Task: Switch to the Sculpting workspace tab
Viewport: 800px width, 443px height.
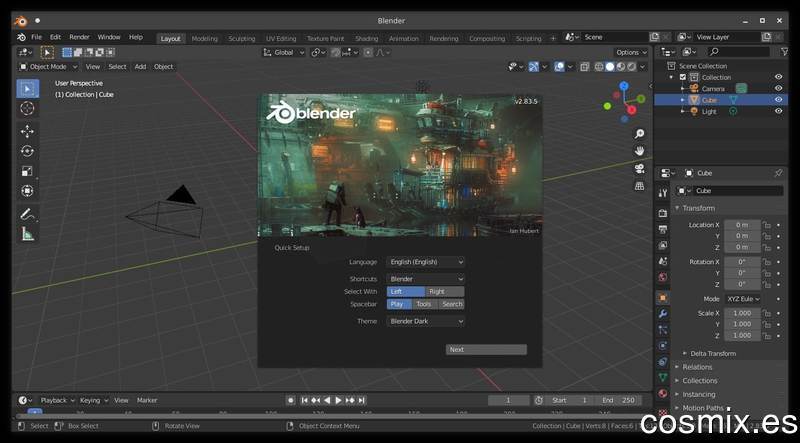Action: click(241, 38)
